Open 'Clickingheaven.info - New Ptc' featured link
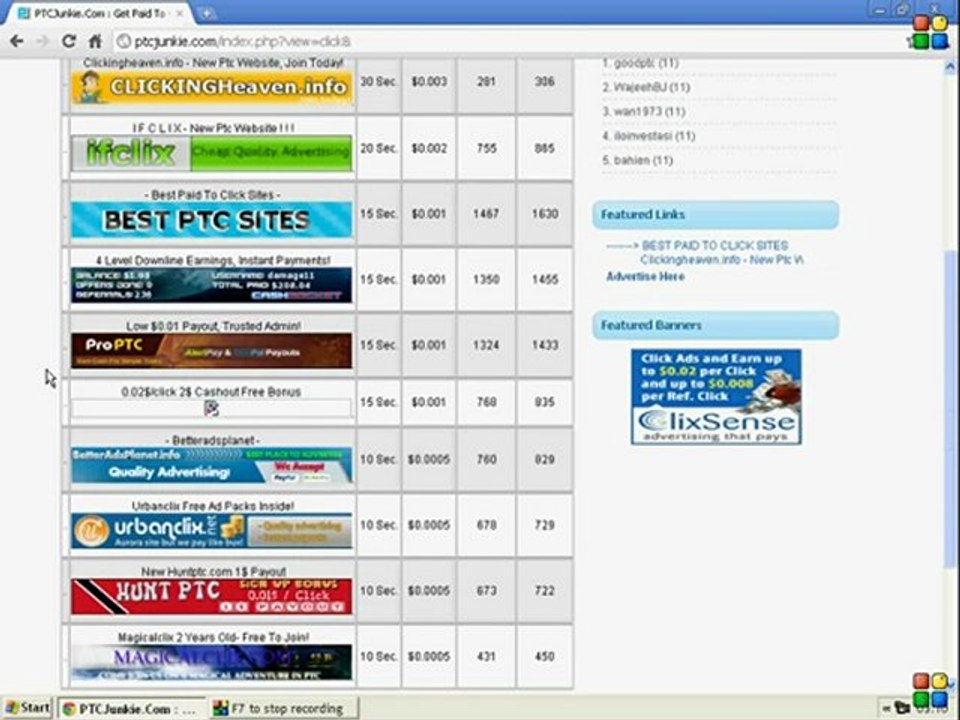960x720 pixels. tap(722, 260)
